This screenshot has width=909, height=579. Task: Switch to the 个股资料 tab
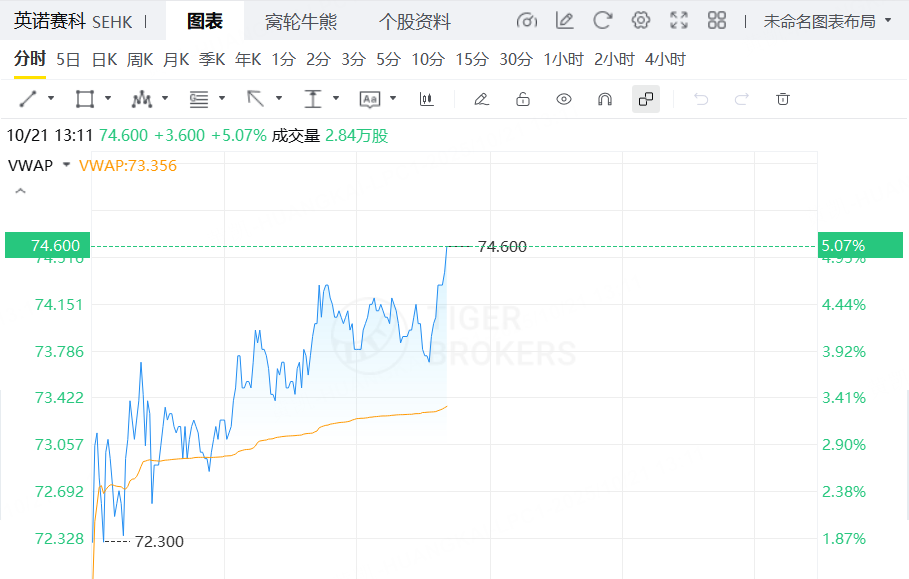click(414, 22)
